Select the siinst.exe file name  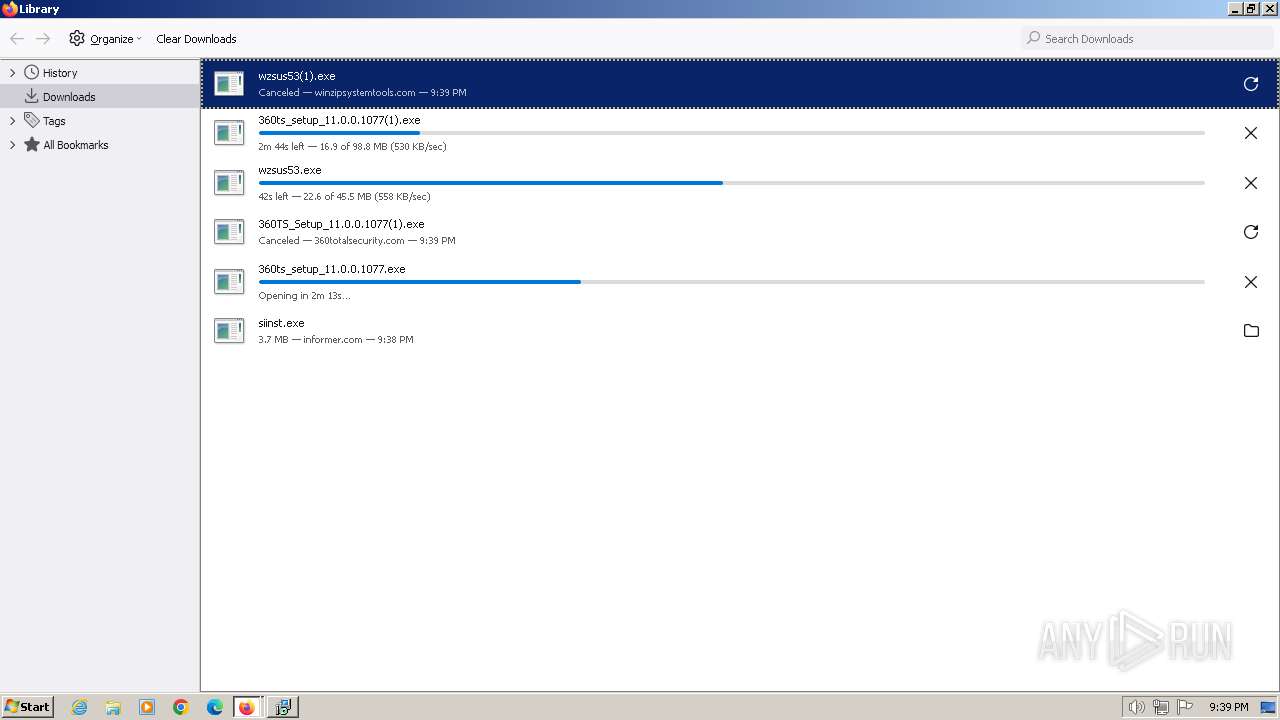click(281, 323)
